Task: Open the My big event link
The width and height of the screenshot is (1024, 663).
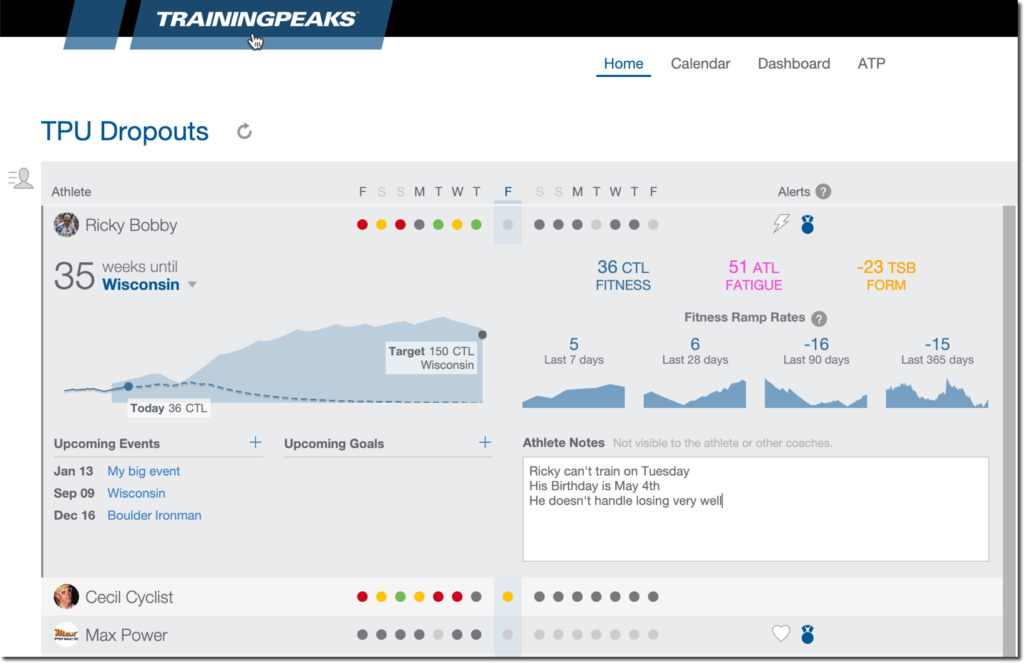Action: [144, 471]
